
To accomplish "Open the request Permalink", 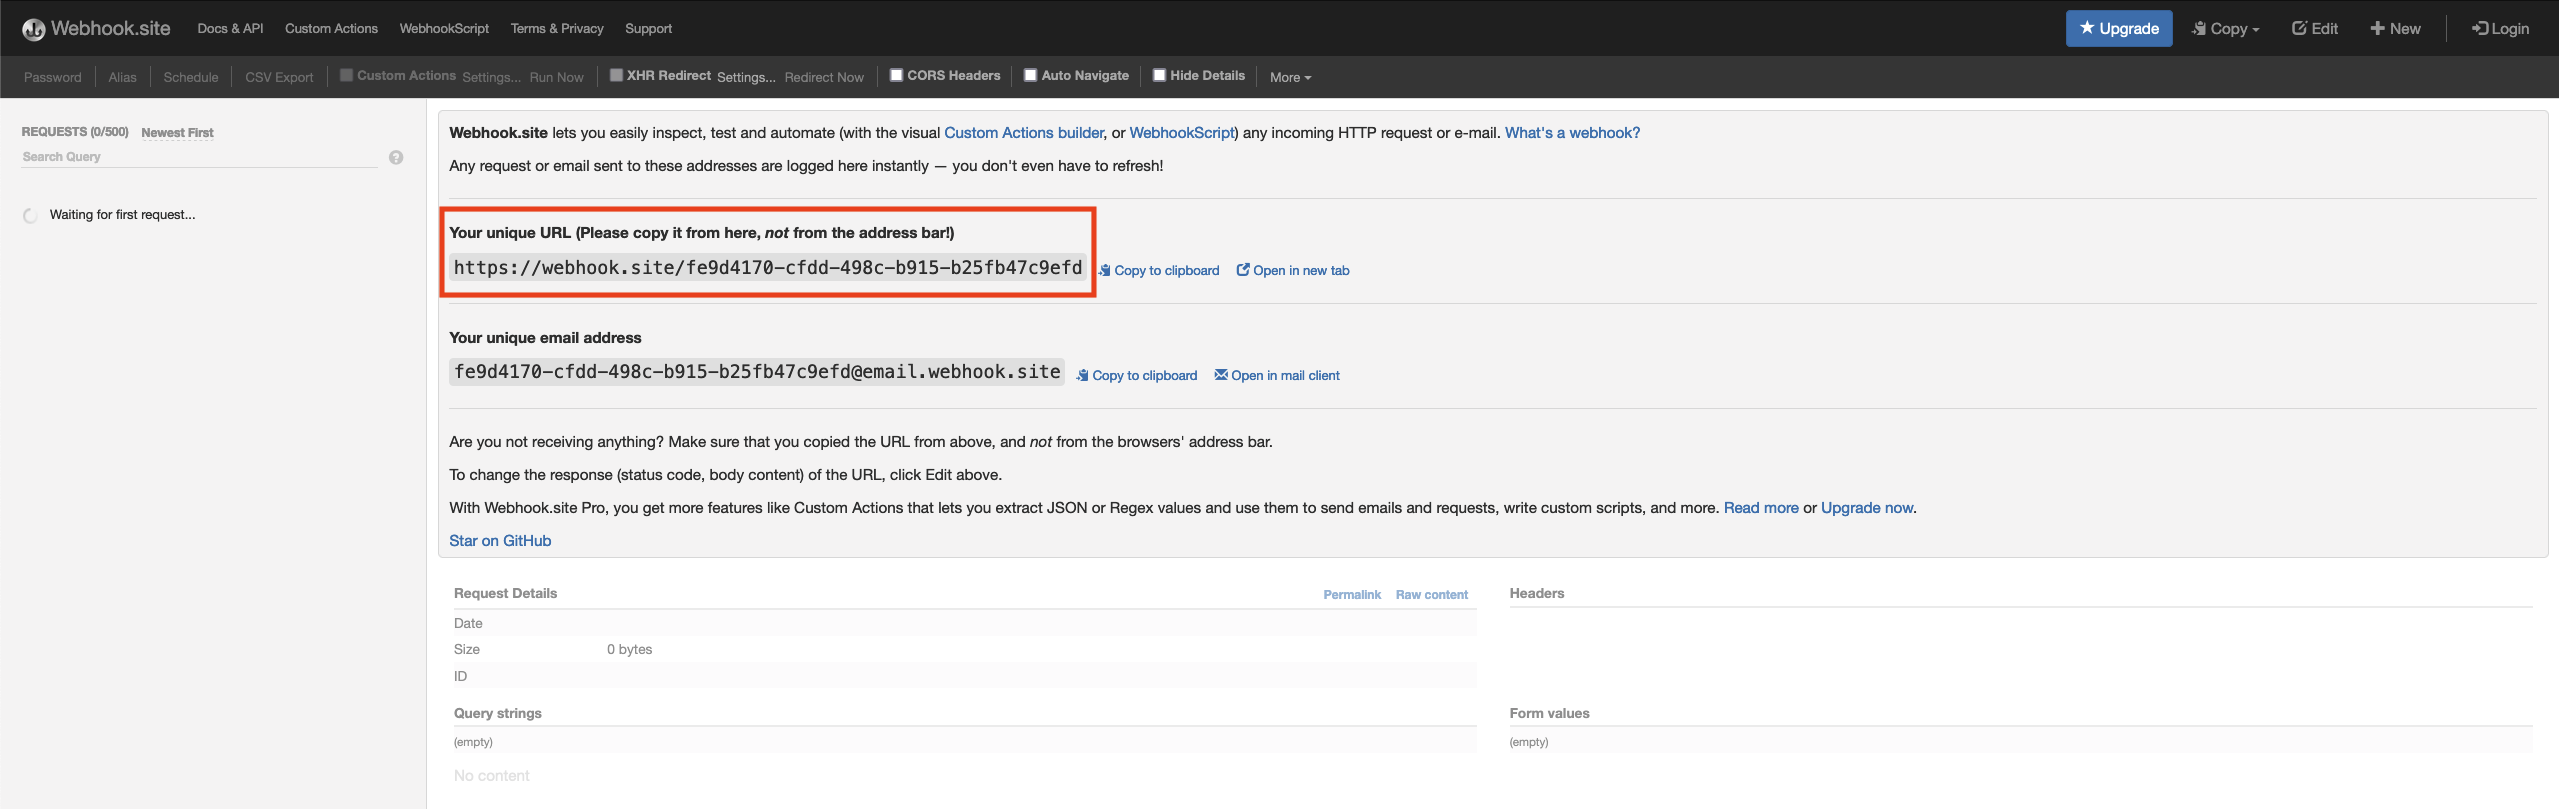I will [x=1352, y=594].
